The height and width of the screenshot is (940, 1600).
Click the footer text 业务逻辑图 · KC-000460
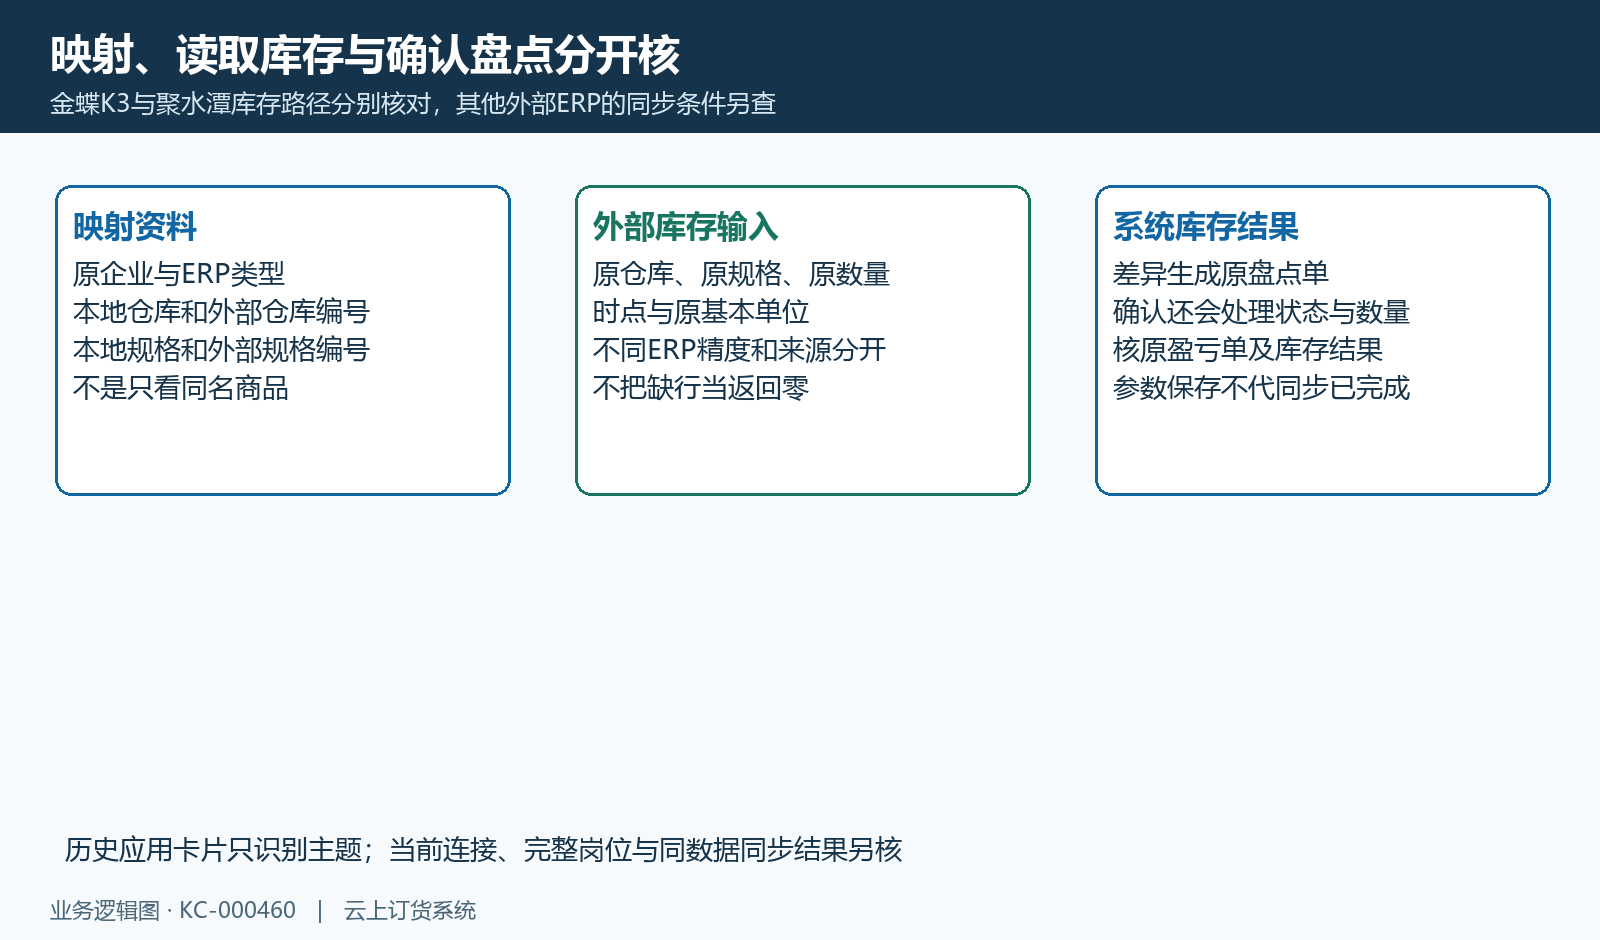point(173,911)
